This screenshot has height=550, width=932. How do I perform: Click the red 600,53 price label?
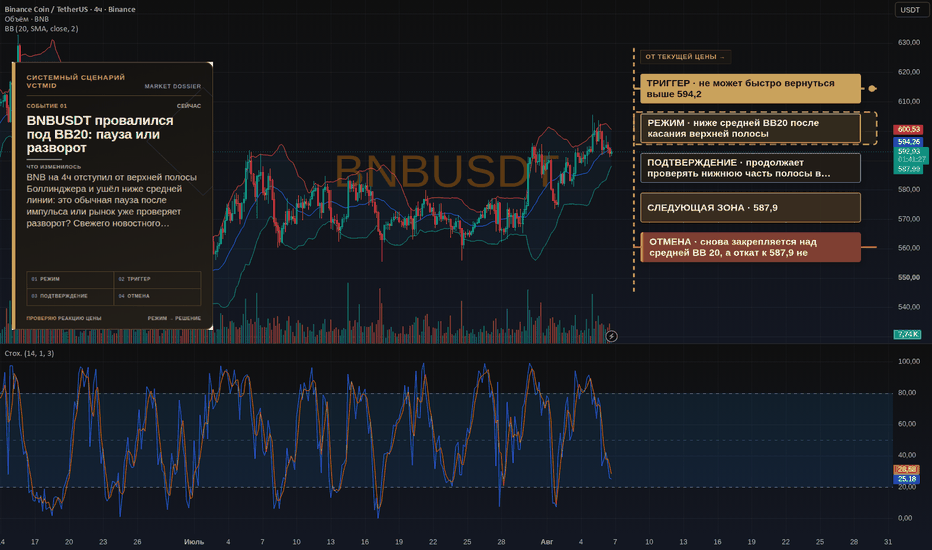(x=908, y=130)
